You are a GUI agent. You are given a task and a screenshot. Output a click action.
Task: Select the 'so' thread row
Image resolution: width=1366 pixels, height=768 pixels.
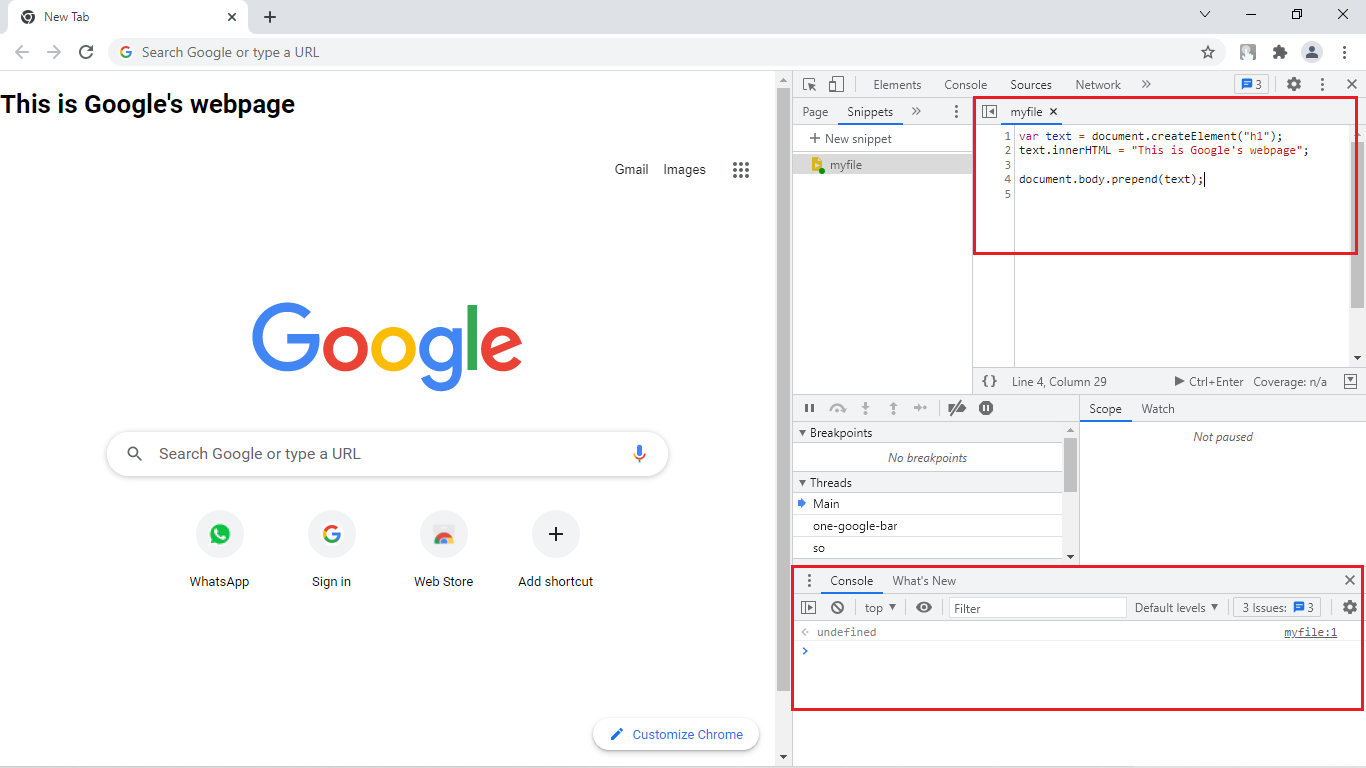928,548
